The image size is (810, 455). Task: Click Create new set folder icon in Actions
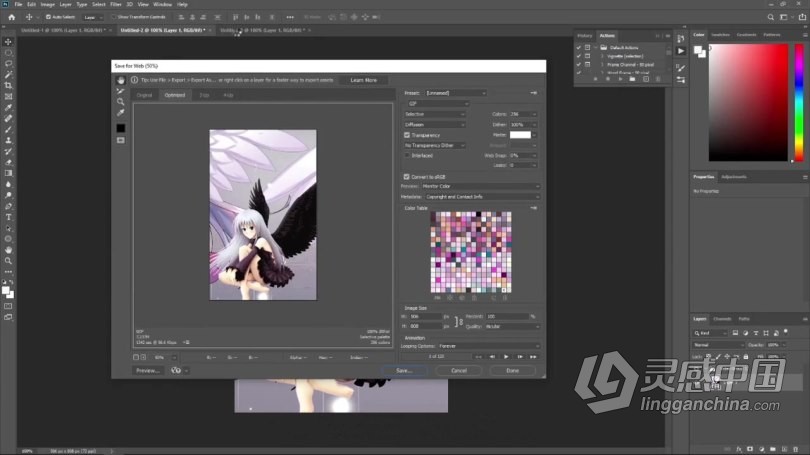click(x=632, y=79)
